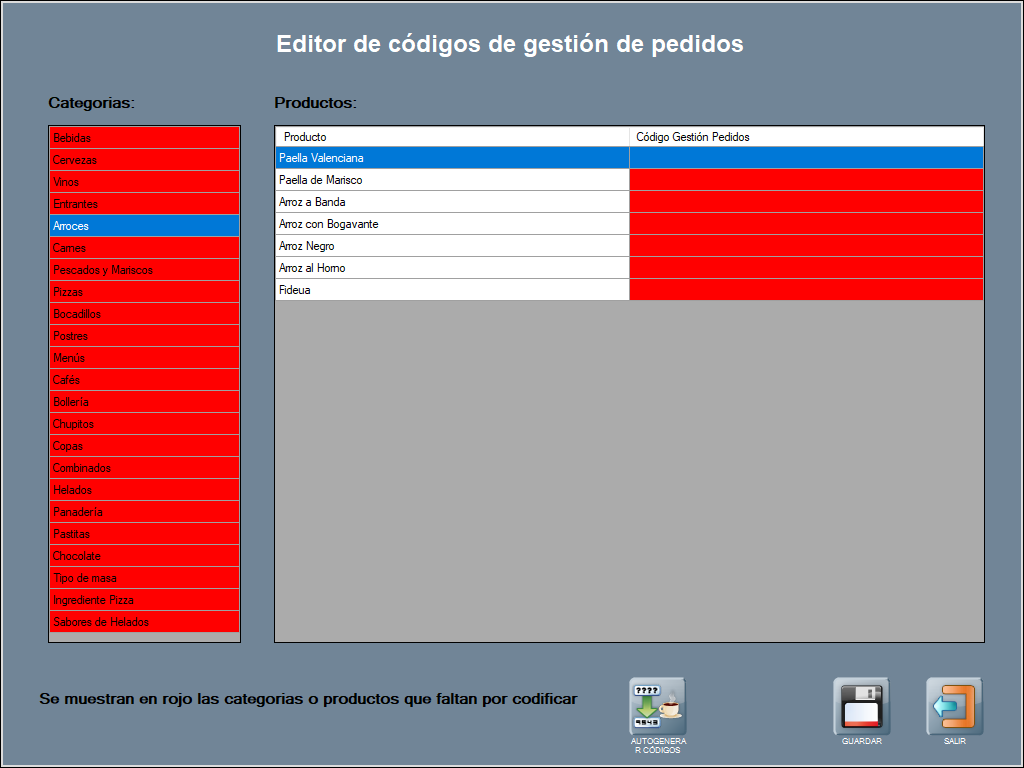Screen dimensions: 1024x768
Task: Click the Salir exit icon
Action: click(x=954, y=706)
